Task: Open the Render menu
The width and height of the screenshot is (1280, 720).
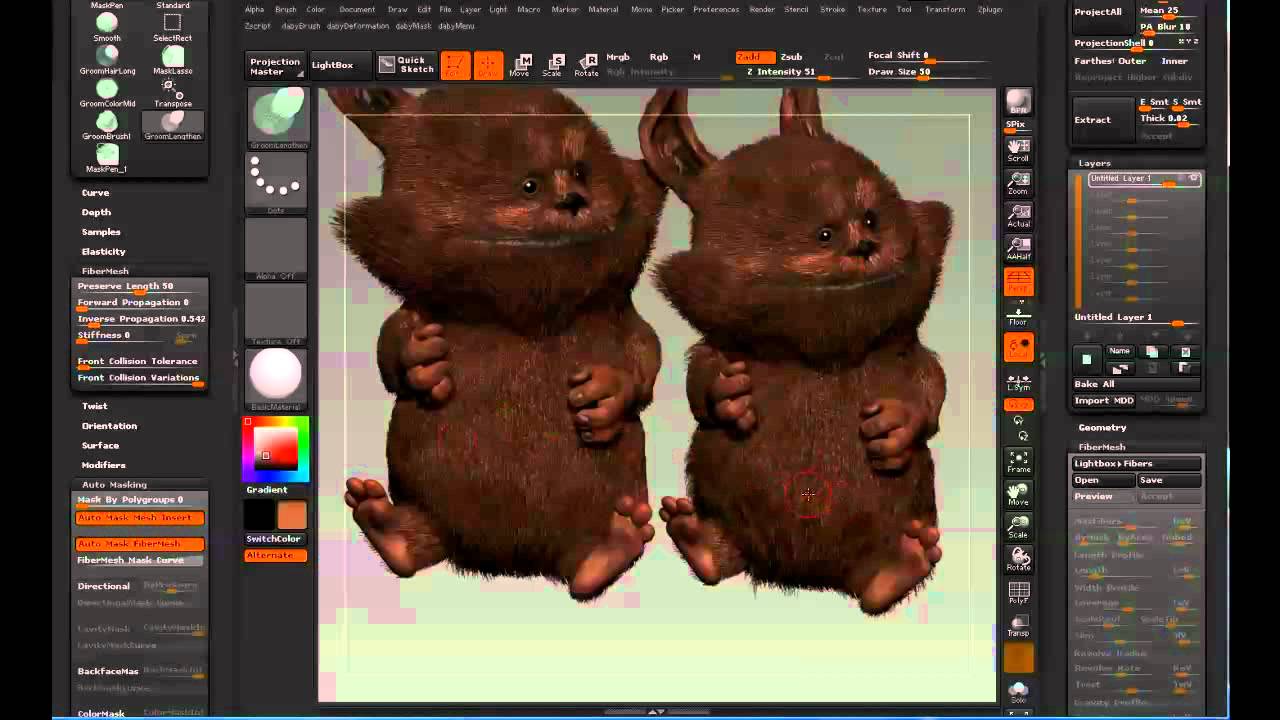Action: (762, 9)
